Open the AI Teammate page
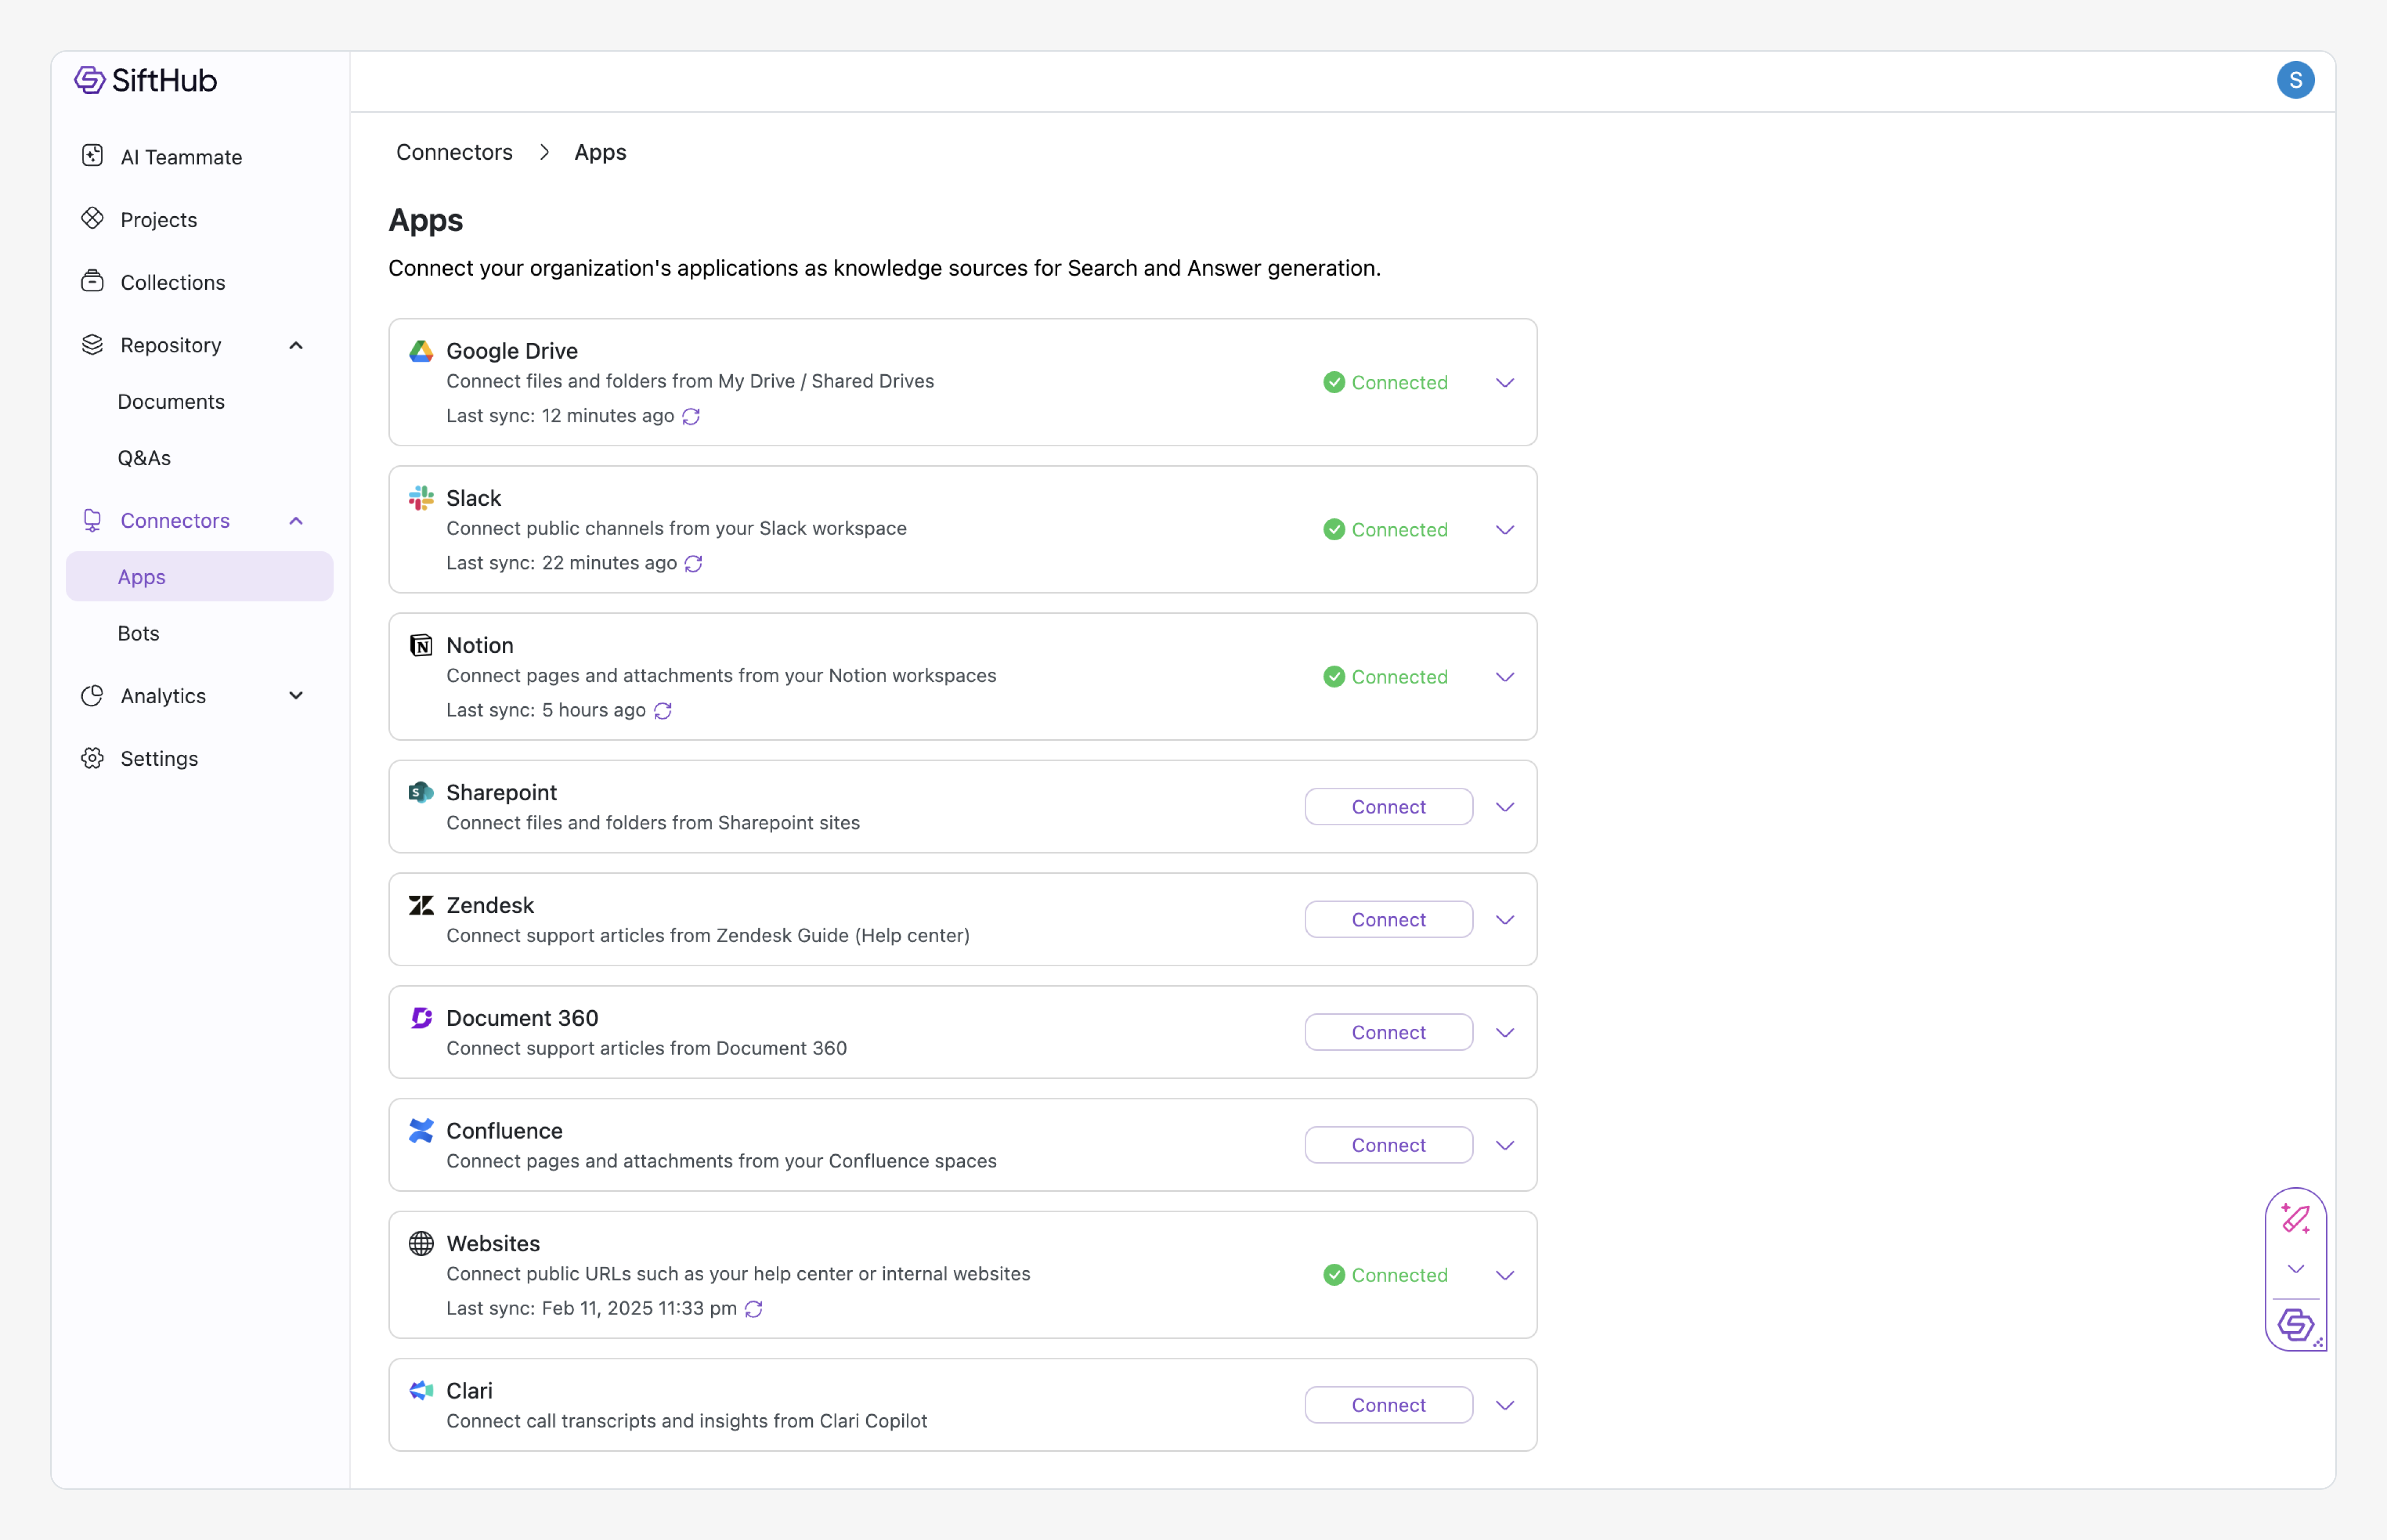The height and width of the screenshot is (1540, 2387). click(x=181, y=157)
